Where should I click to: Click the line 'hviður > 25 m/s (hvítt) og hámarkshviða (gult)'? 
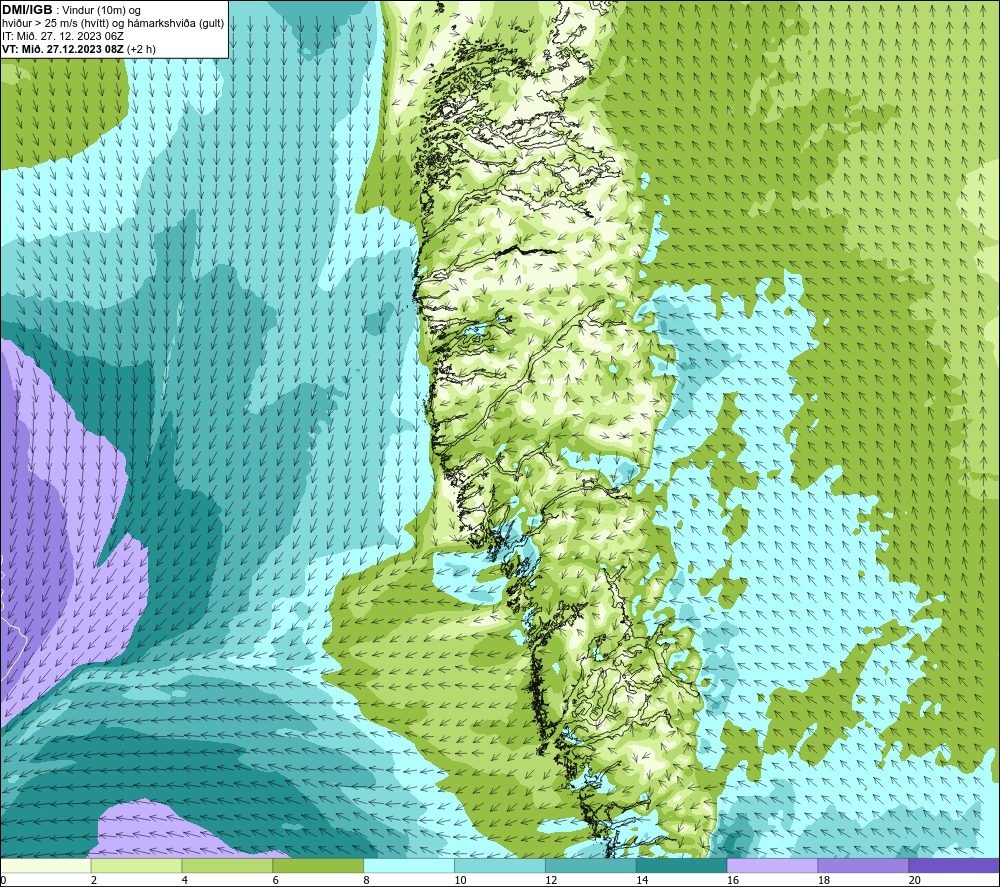click(113, 24)
